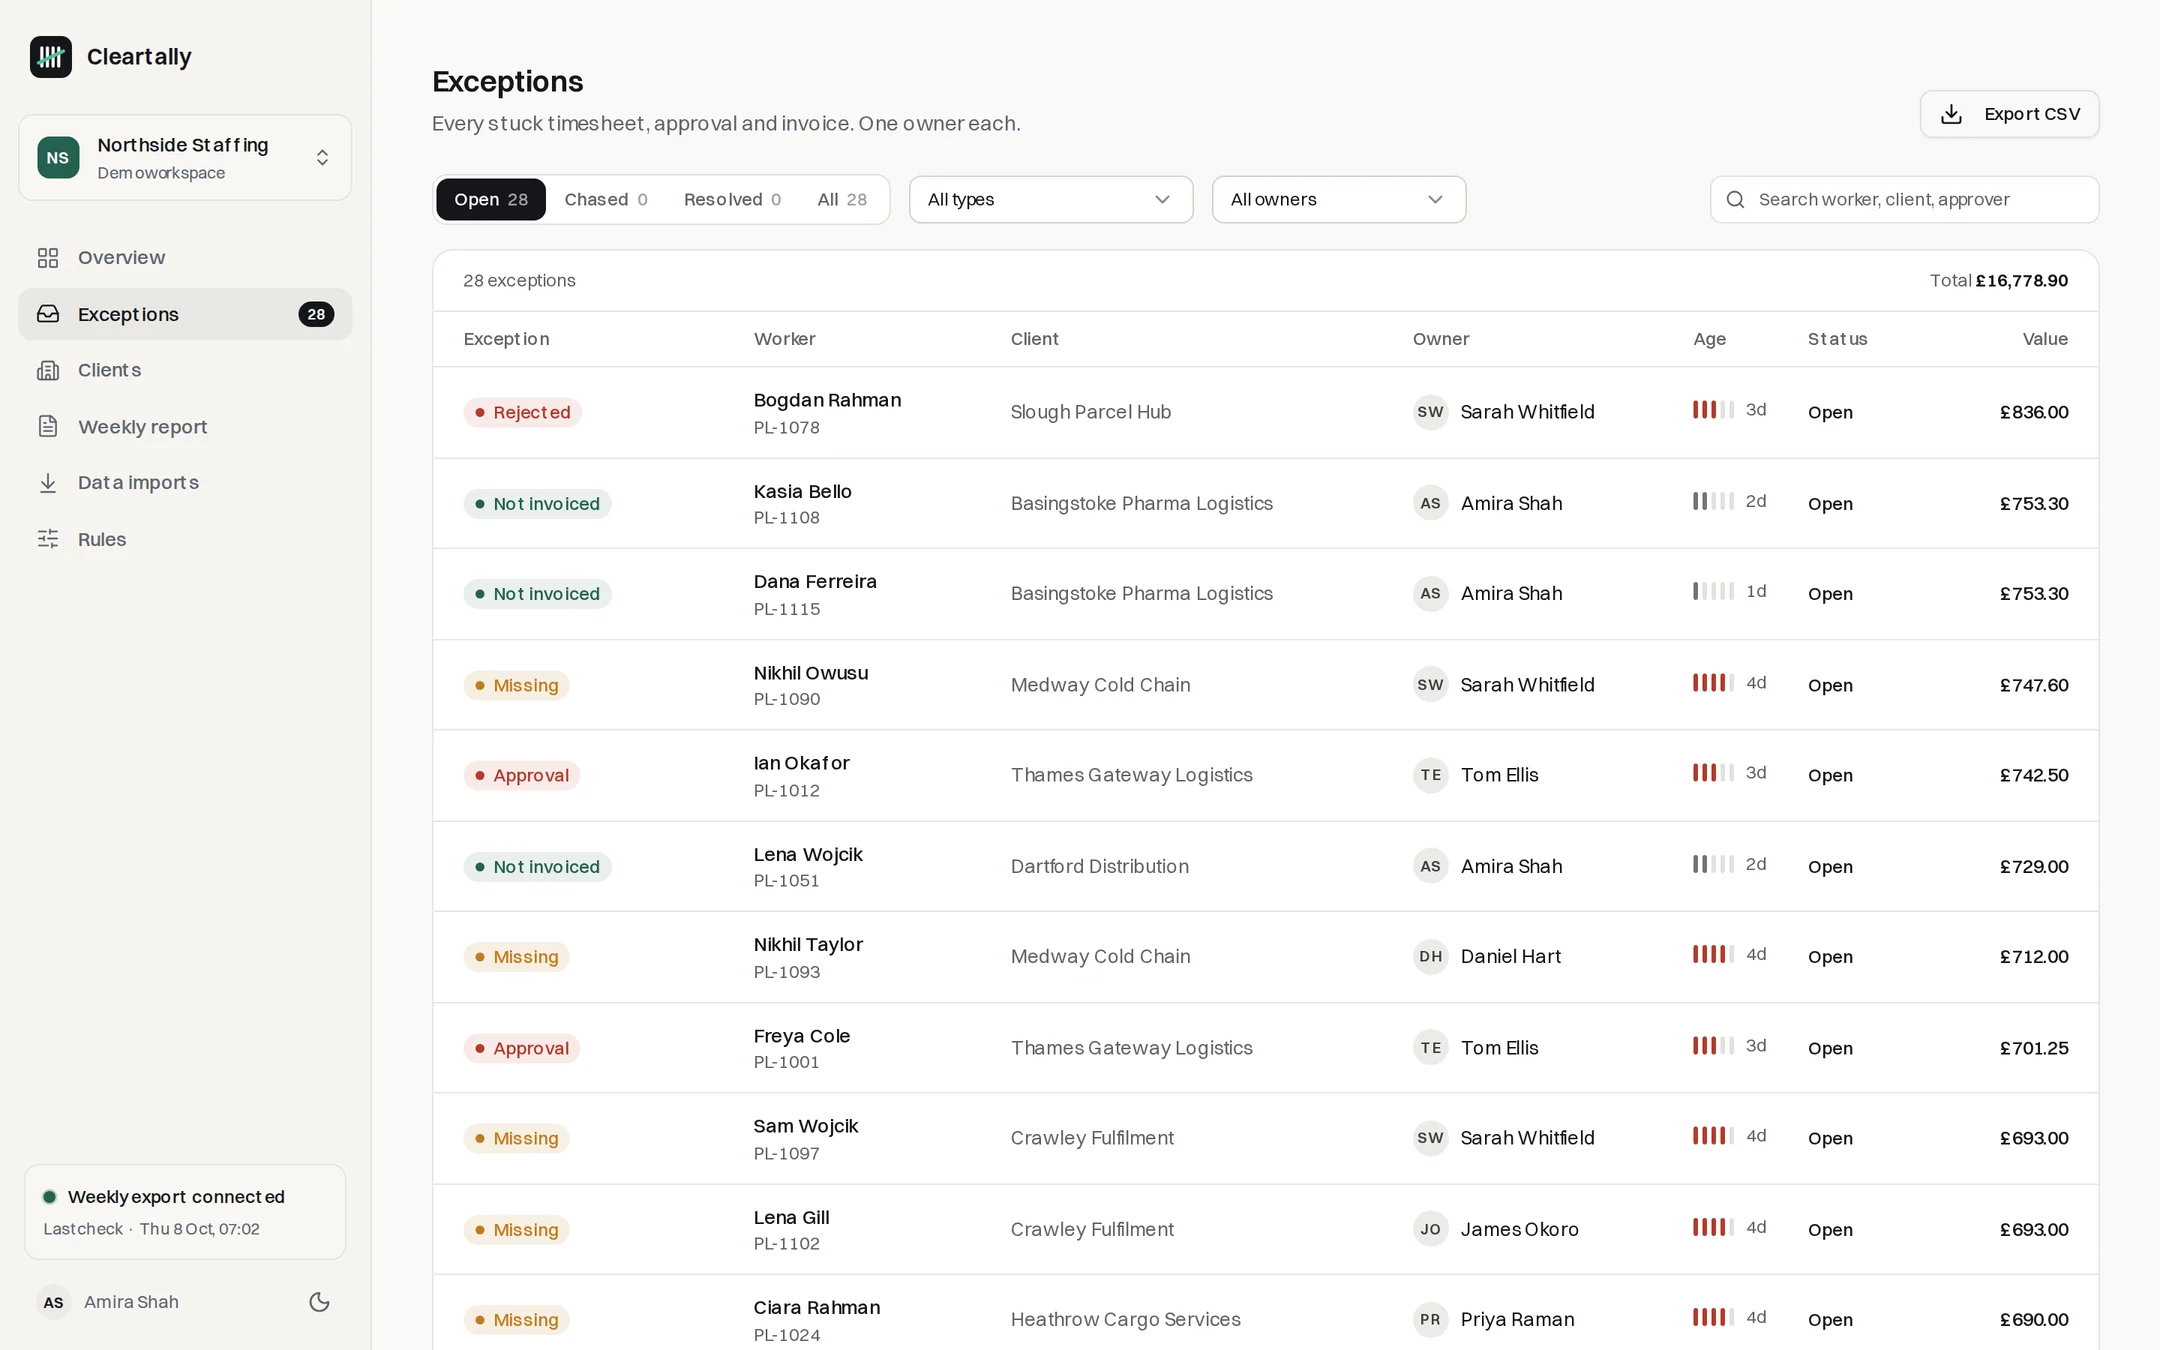Expand the Northside Staffing workspace switcher

tap(185, 158)
